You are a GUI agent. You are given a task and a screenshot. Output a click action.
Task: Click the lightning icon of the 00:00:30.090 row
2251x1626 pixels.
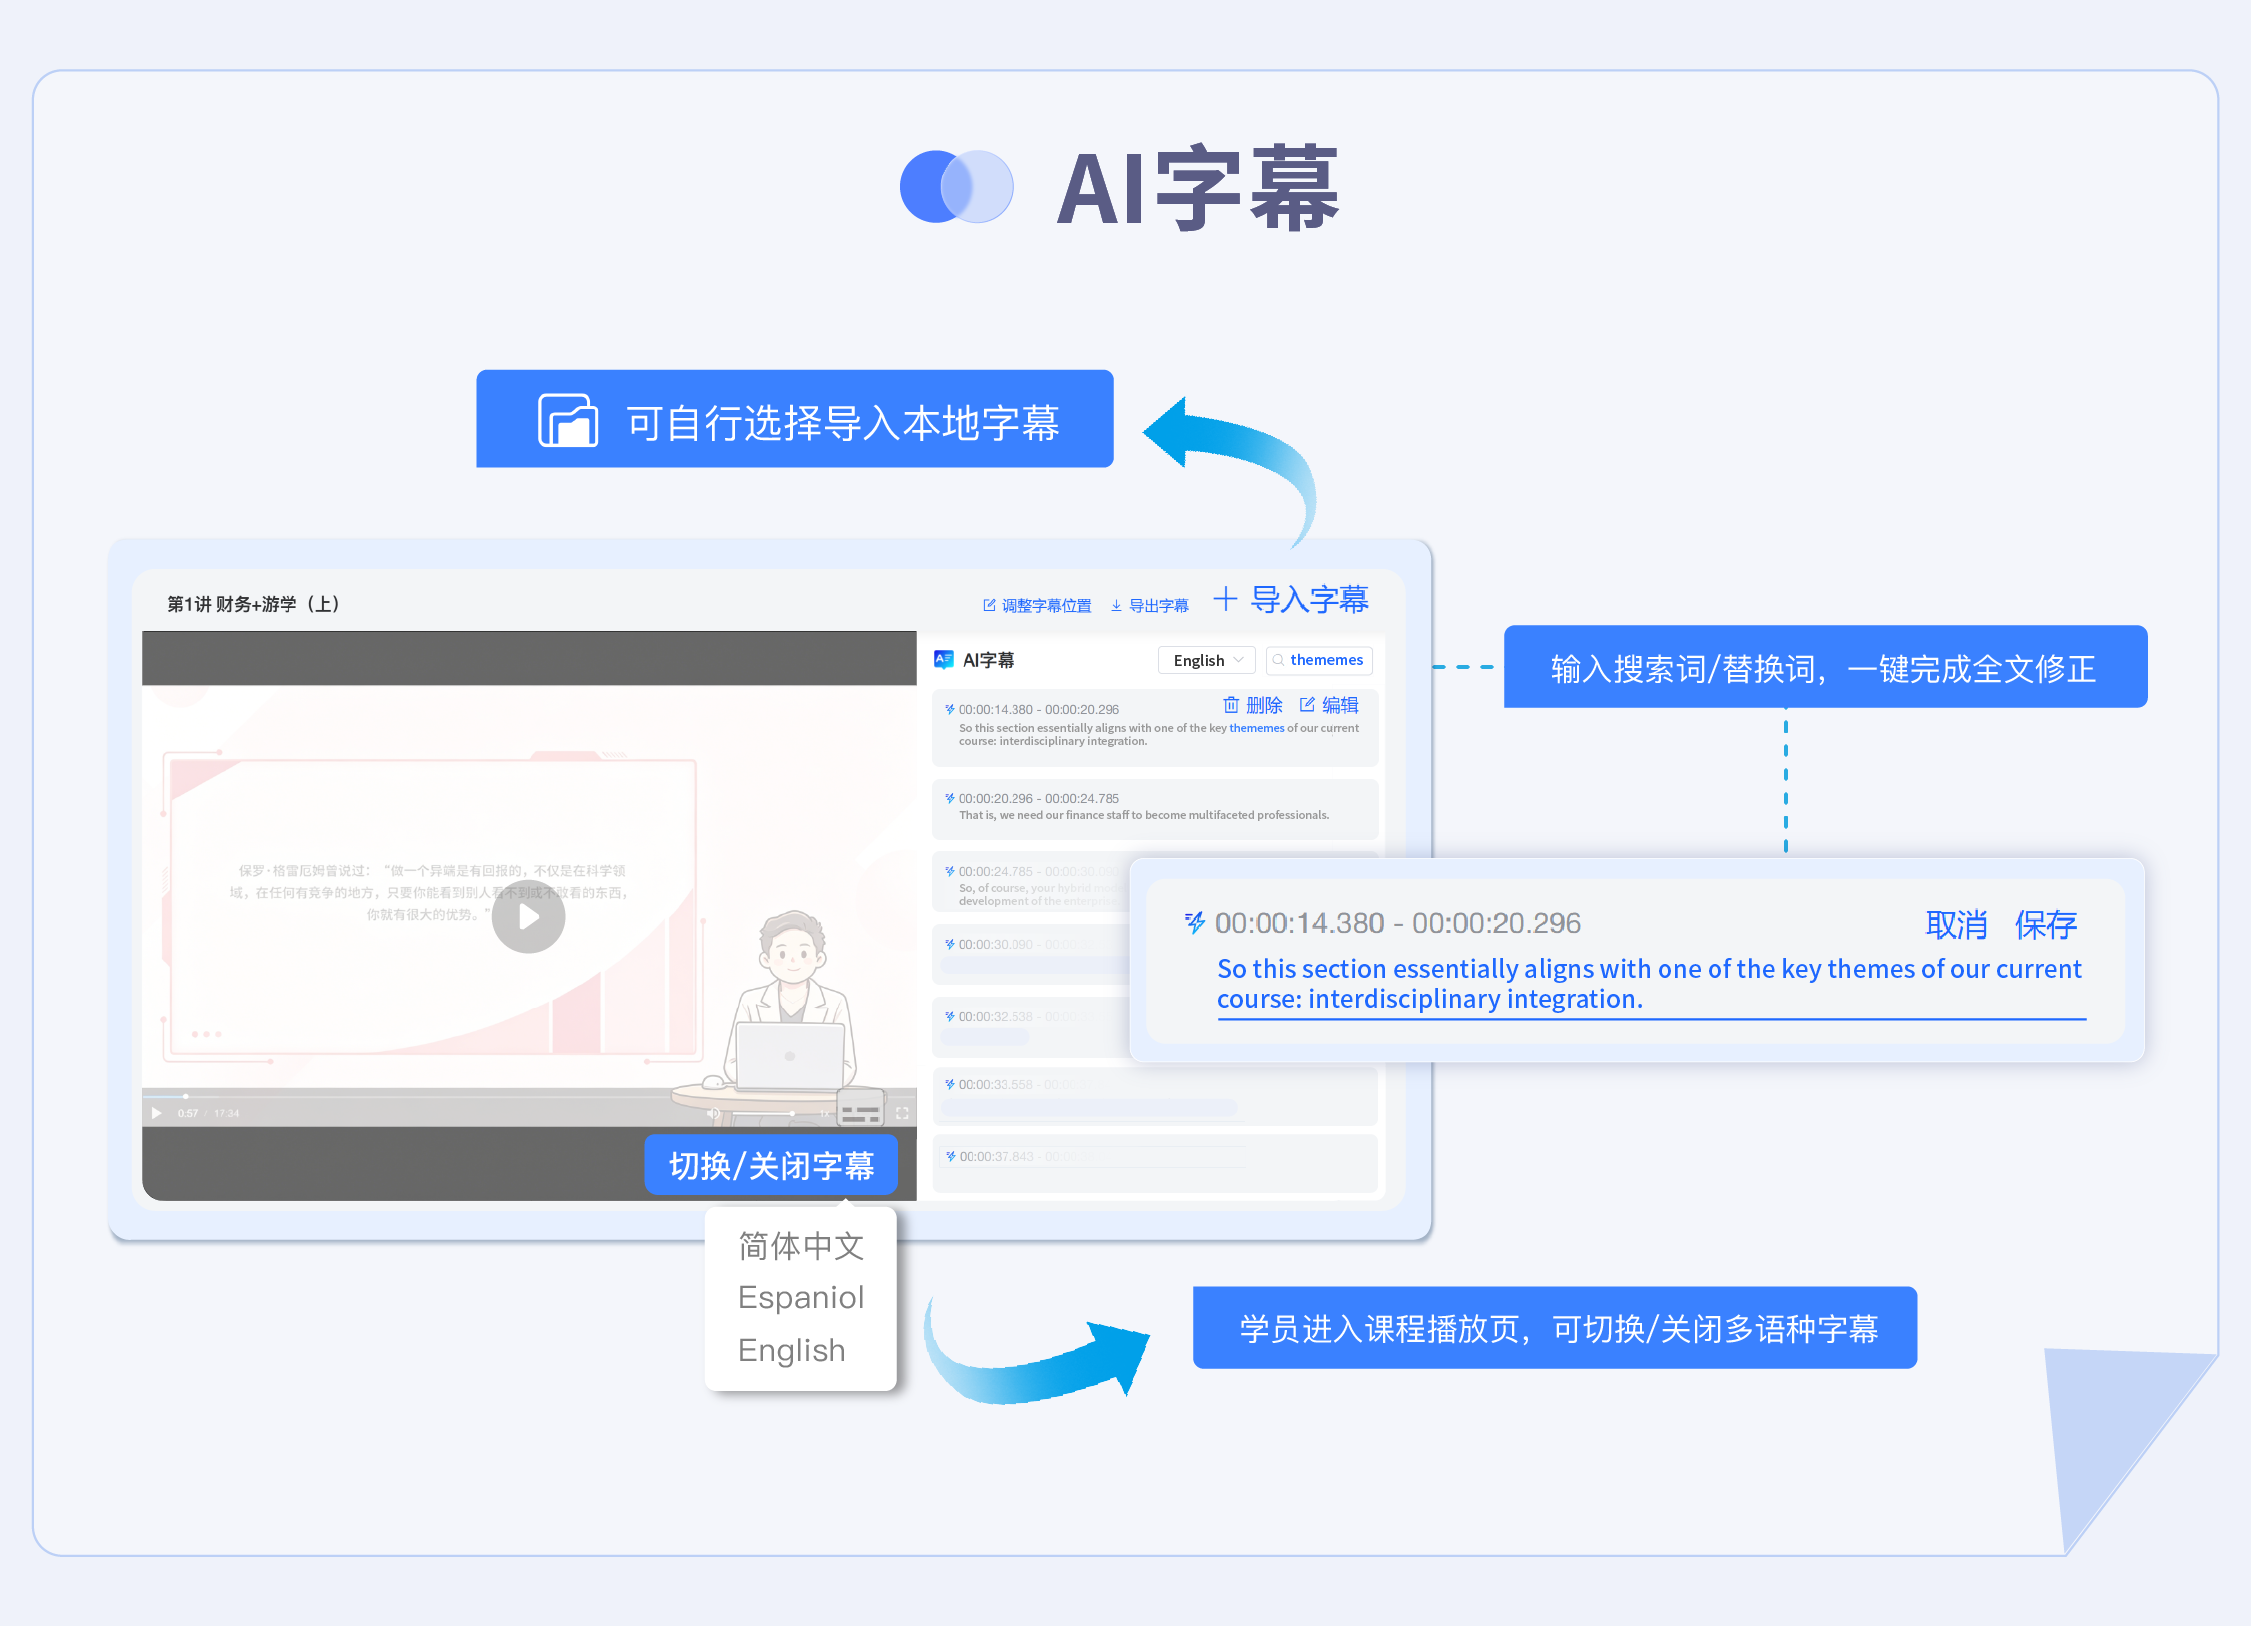point(950,944)
